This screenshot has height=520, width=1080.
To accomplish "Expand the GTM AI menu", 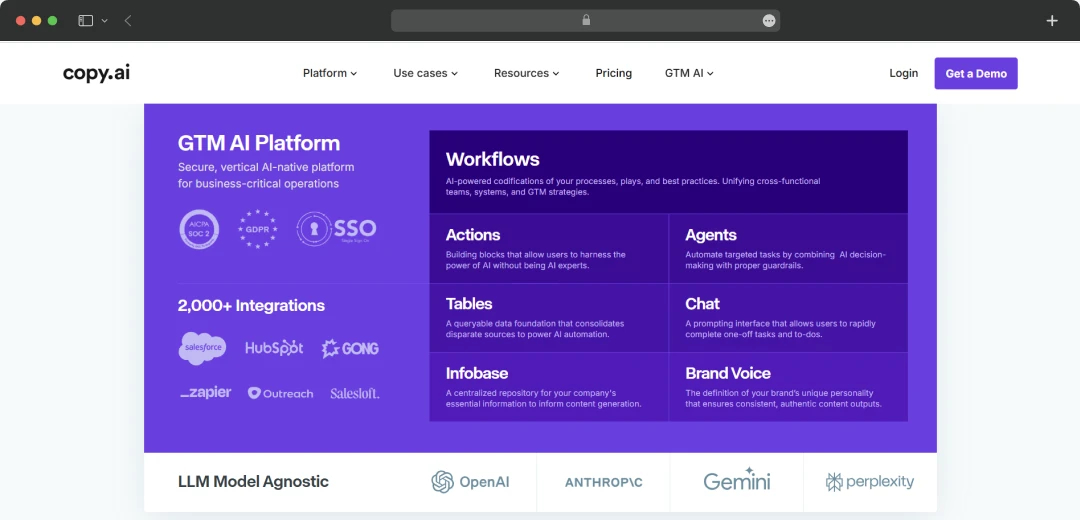I will [689, 73].
